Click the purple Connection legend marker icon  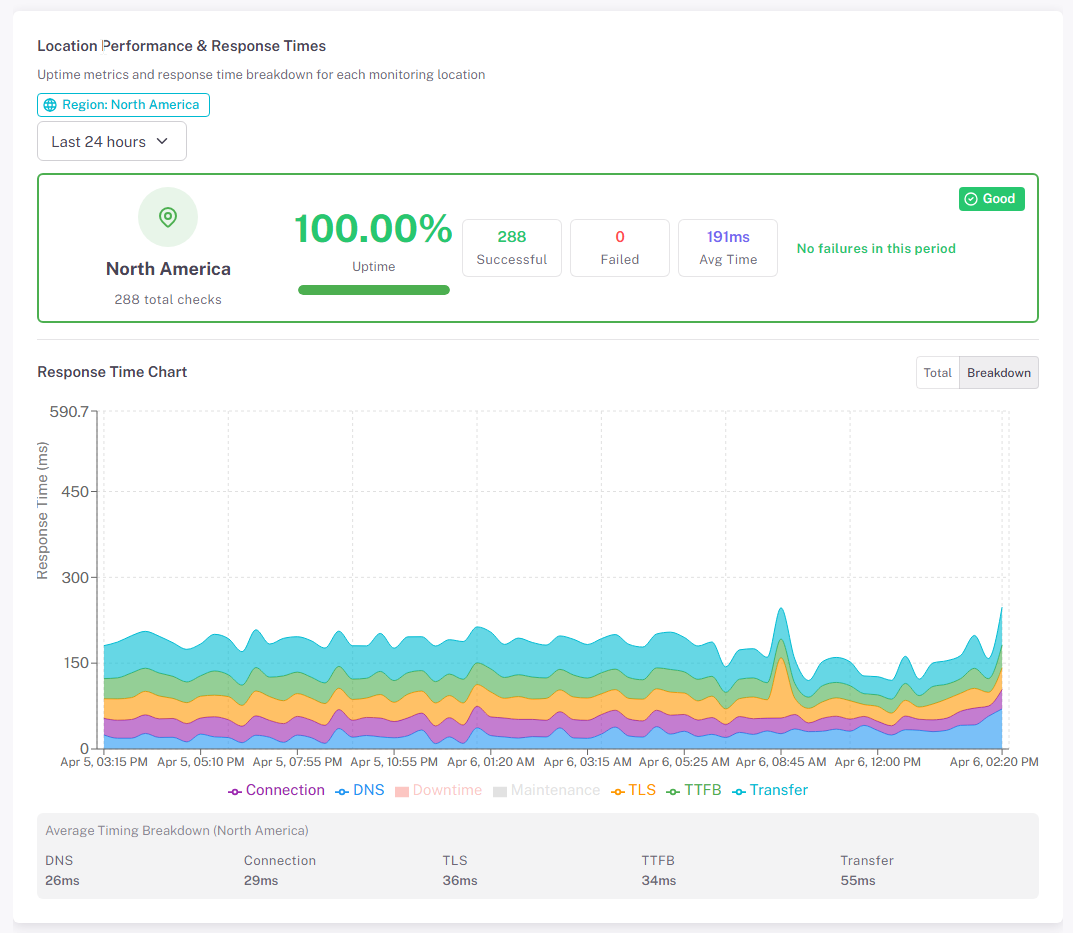click(x=235, y=791)
